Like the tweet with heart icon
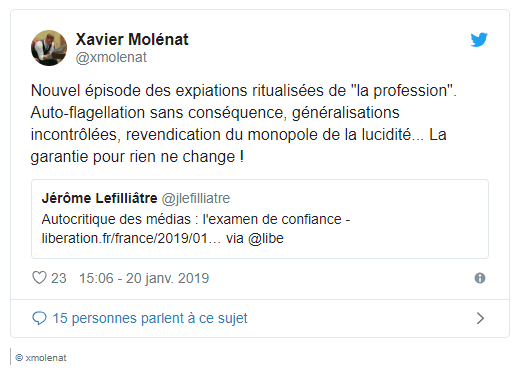Screen dimensions: 531x376 pyautogui.click(x=39, y=278)
